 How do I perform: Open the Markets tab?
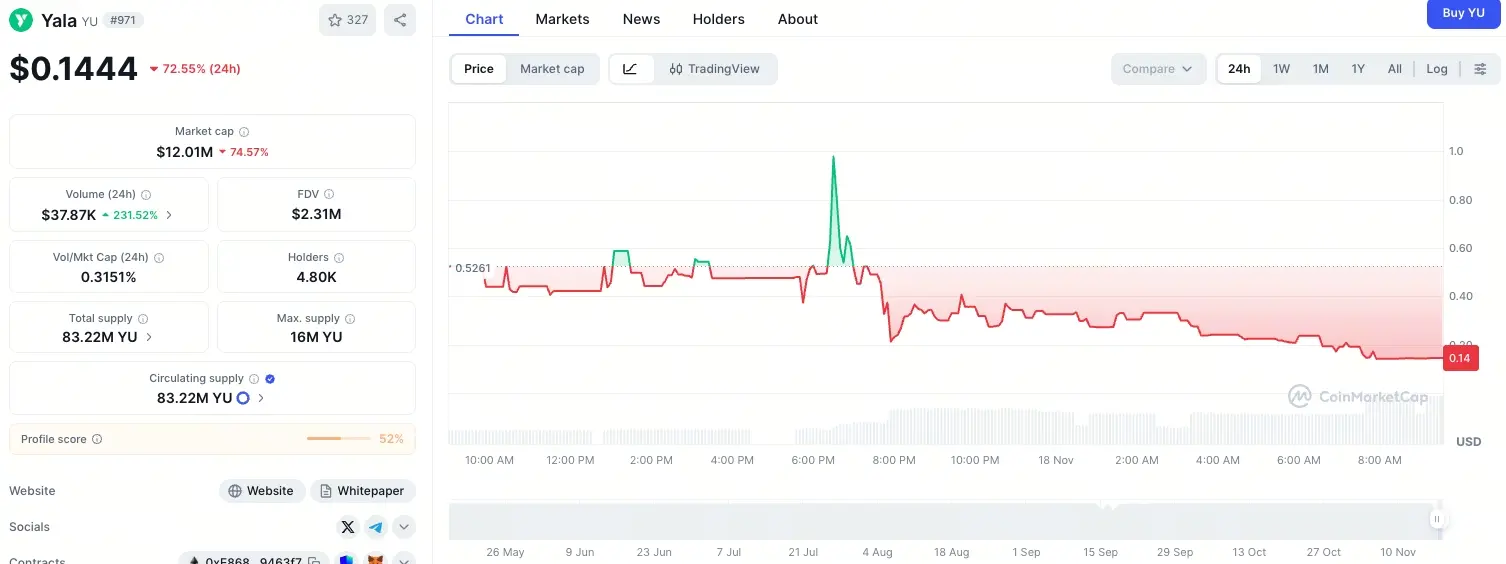pos(562,19)
